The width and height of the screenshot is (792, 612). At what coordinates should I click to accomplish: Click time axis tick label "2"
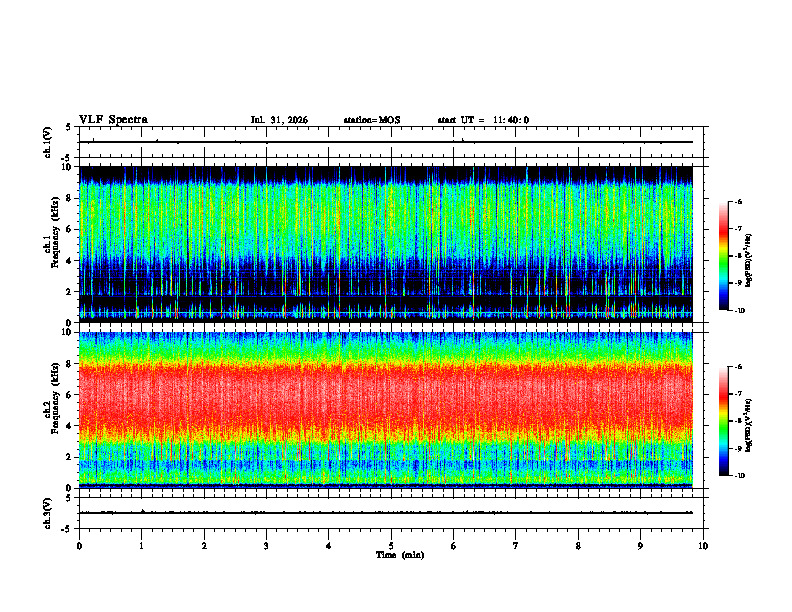click(x=204, y=546)
